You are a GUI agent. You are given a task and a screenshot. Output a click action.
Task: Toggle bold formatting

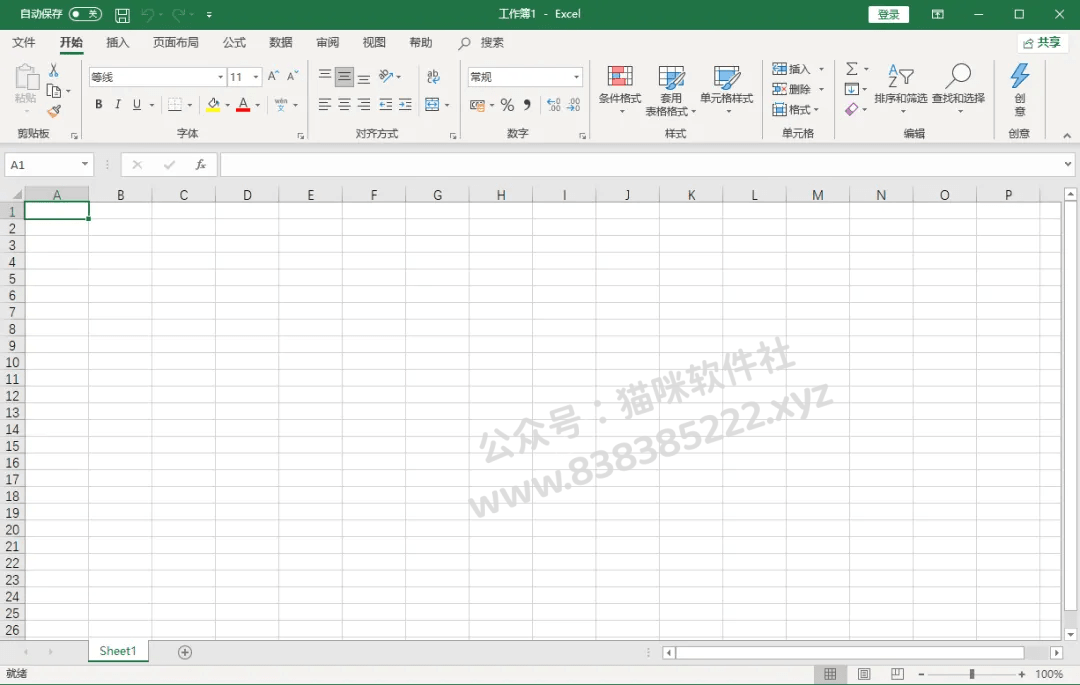pos(98,105)
